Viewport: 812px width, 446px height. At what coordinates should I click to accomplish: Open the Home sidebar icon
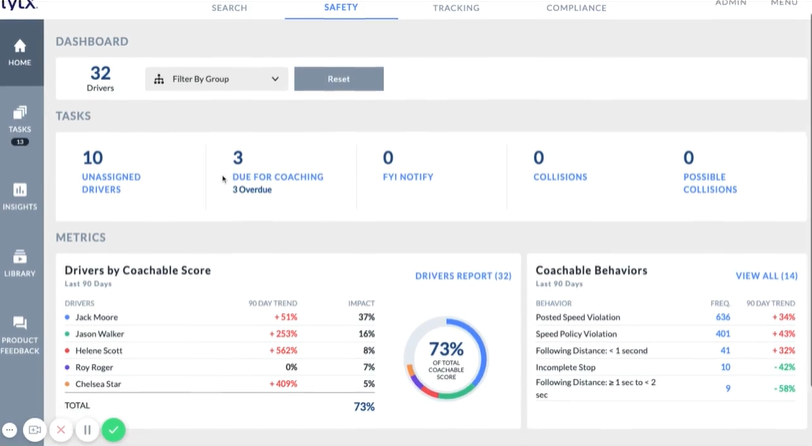pos(20,47)
